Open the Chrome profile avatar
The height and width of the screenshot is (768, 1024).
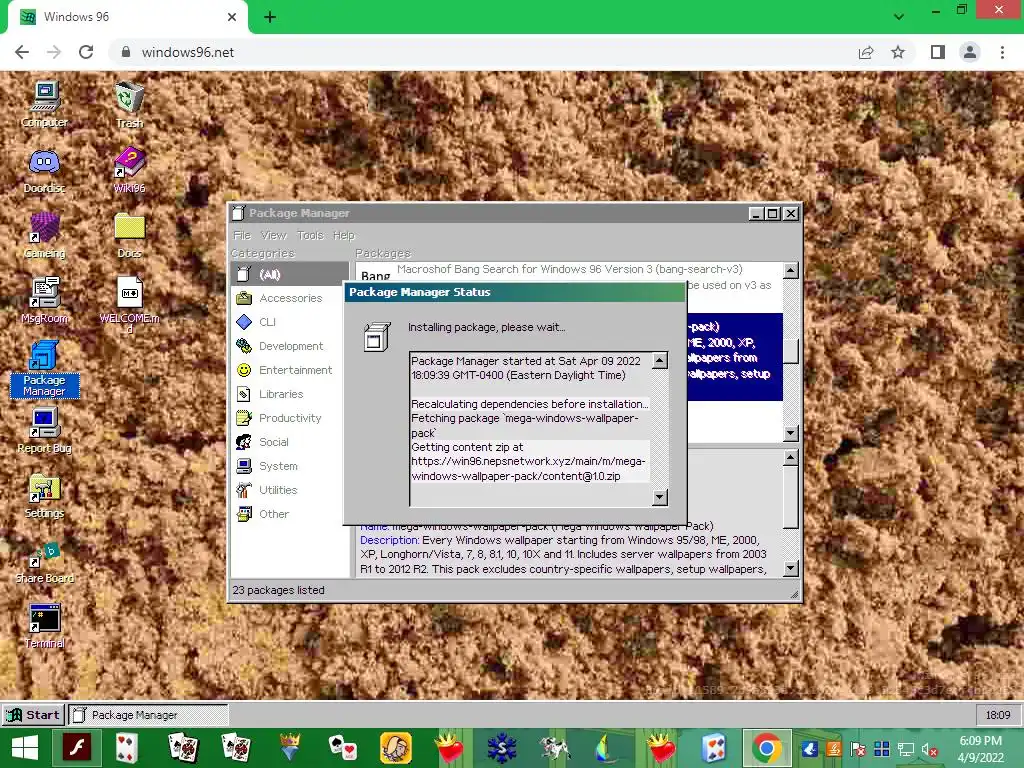click(x=970, y=52)
